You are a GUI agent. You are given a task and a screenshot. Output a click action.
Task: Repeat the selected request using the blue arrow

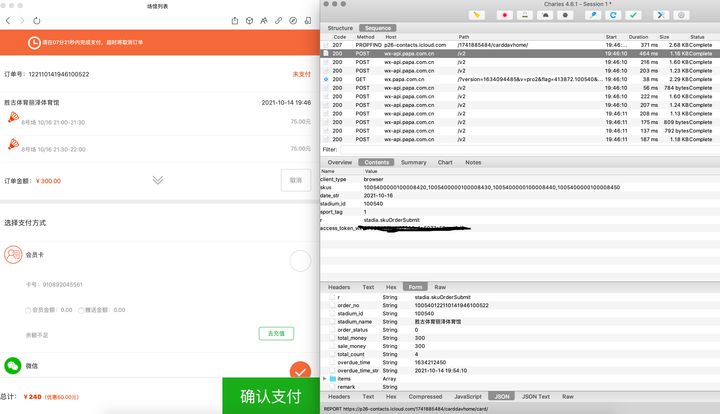613,15
